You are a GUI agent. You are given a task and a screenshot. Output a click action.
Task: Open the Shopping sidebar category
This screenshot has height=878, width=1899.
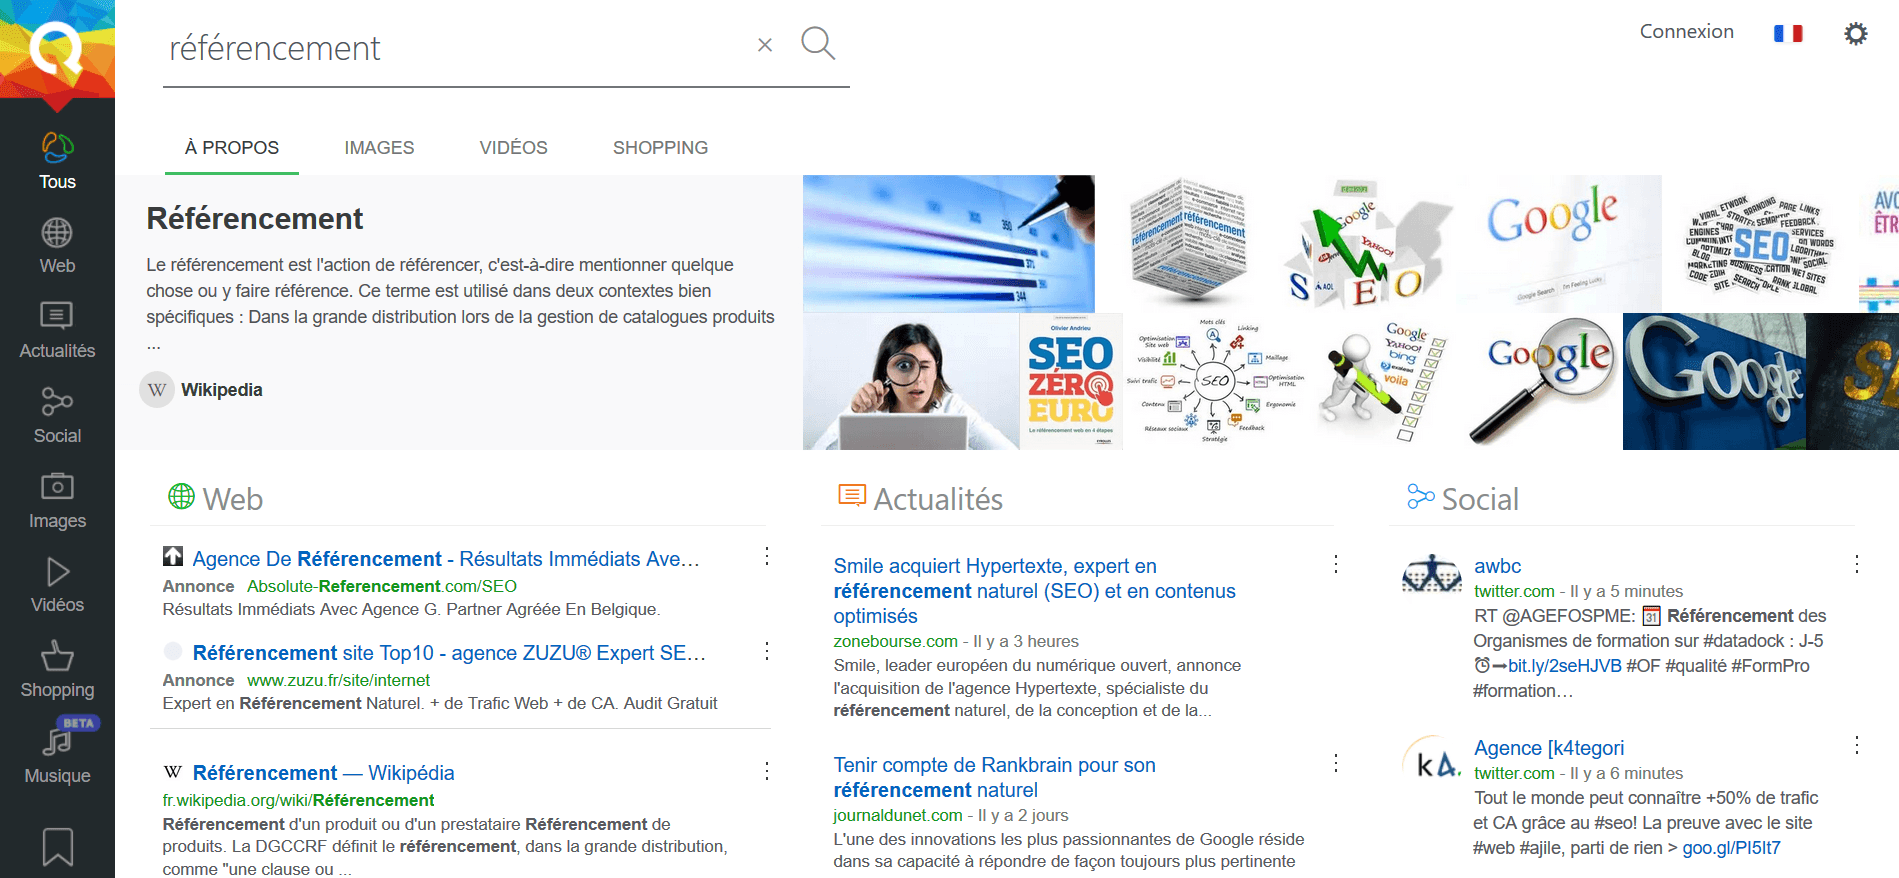(57, 670)
